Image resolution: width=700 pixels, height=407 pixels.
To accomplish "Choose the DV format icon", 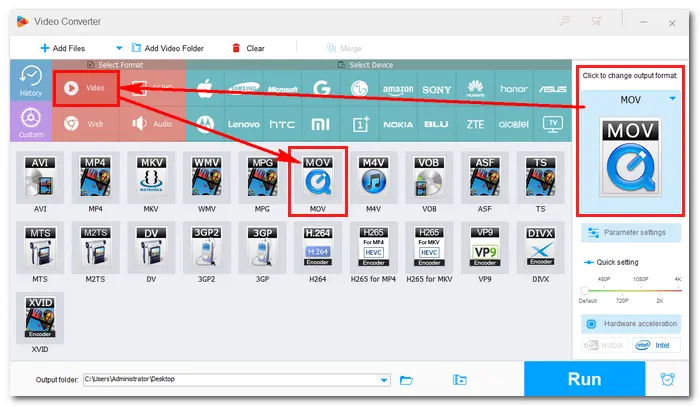I will click(151, 248).
